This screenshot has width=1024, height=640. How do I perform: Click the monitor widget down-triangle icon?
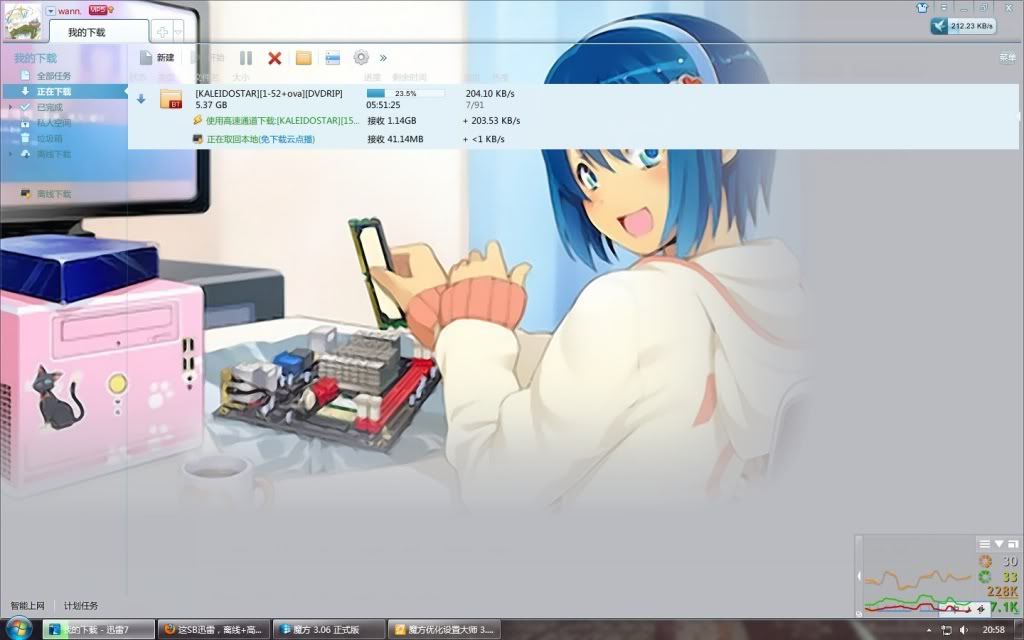(999, 544)
